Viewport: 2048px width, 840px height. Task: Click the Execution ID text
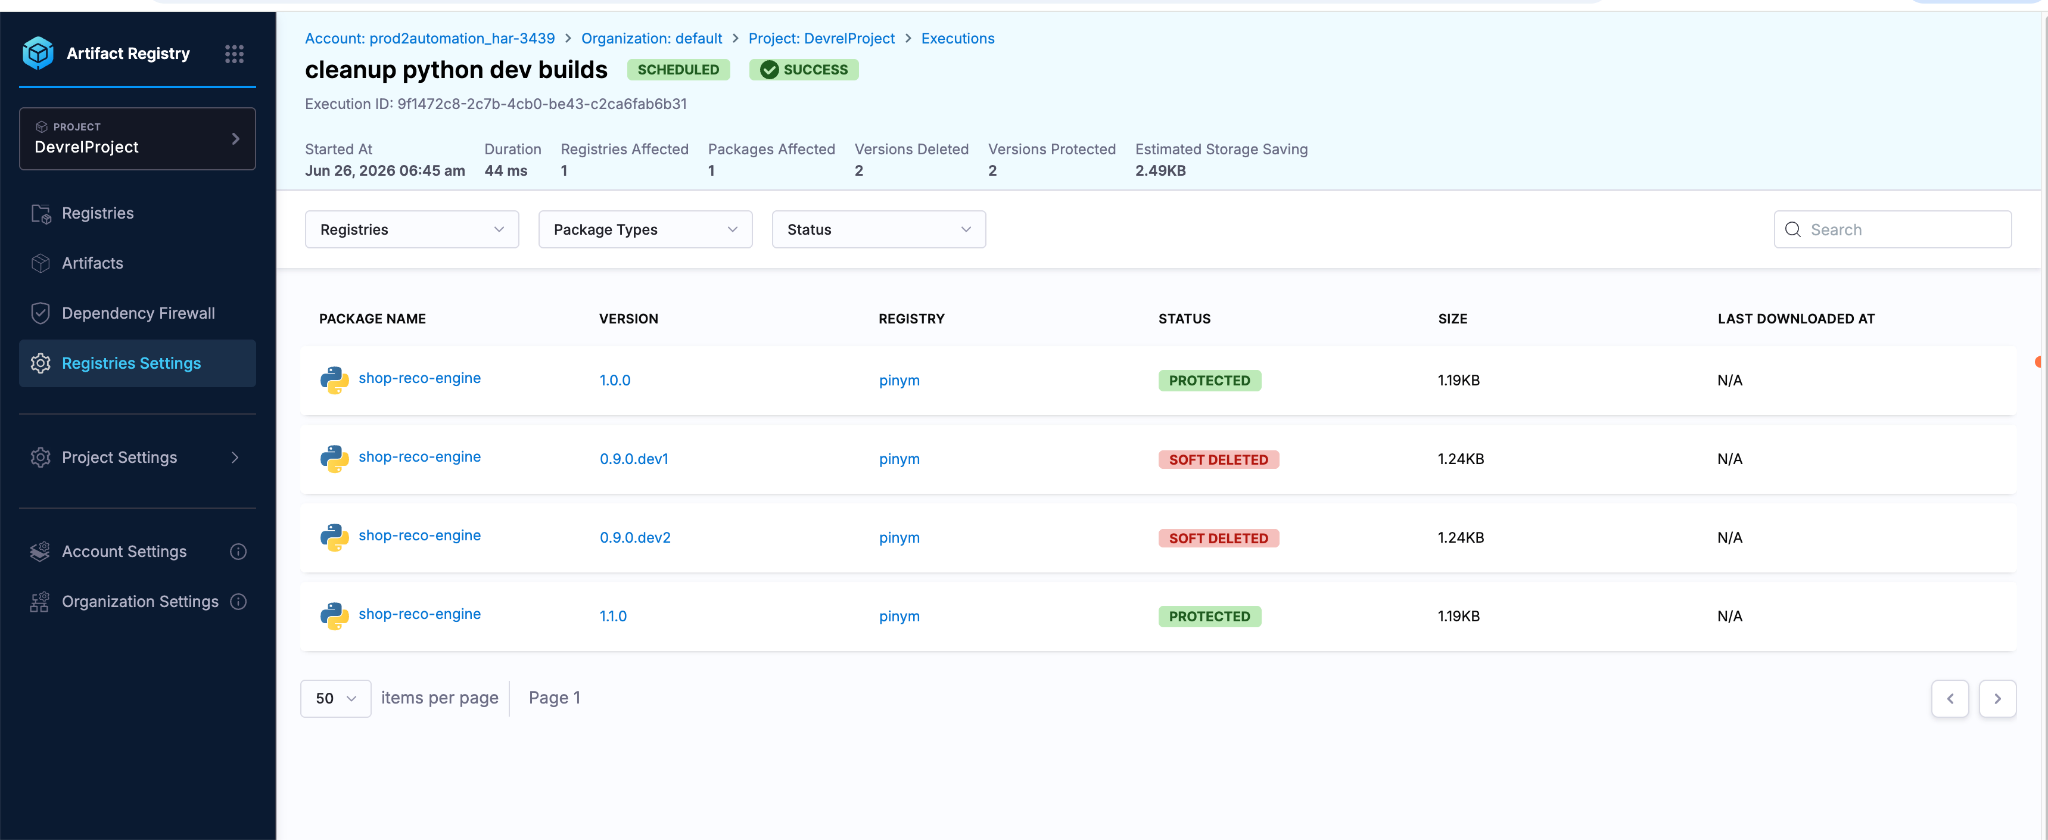[x=496, y=104]
